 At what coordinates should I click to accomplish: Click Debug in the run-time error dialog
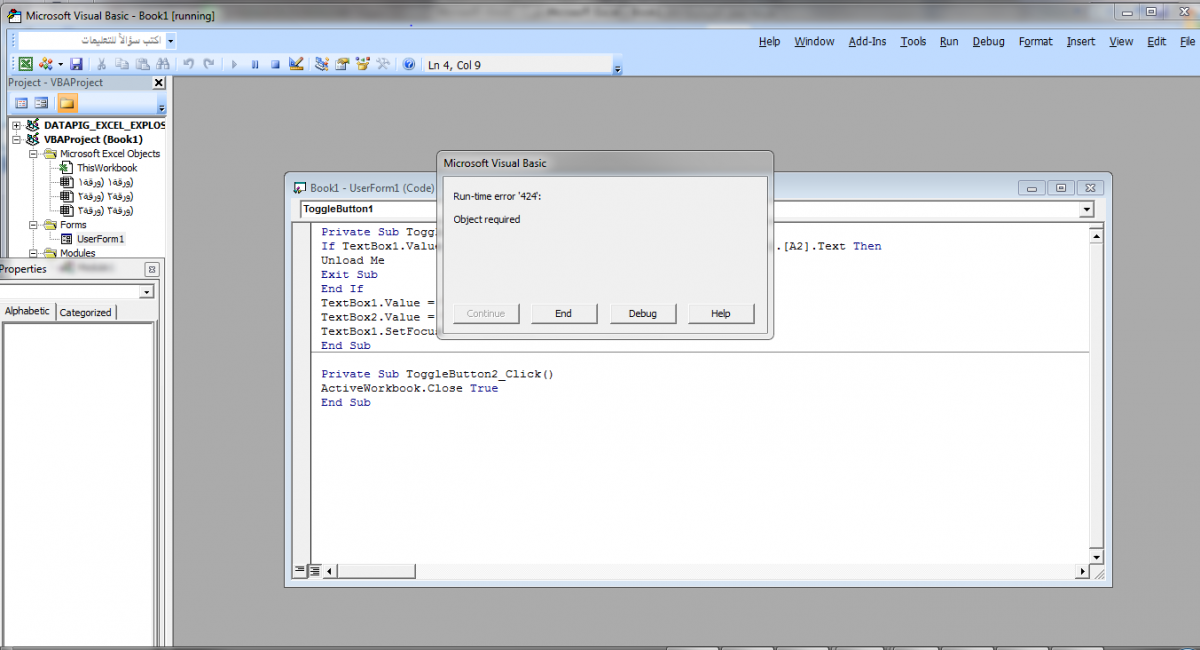point(642,313)
